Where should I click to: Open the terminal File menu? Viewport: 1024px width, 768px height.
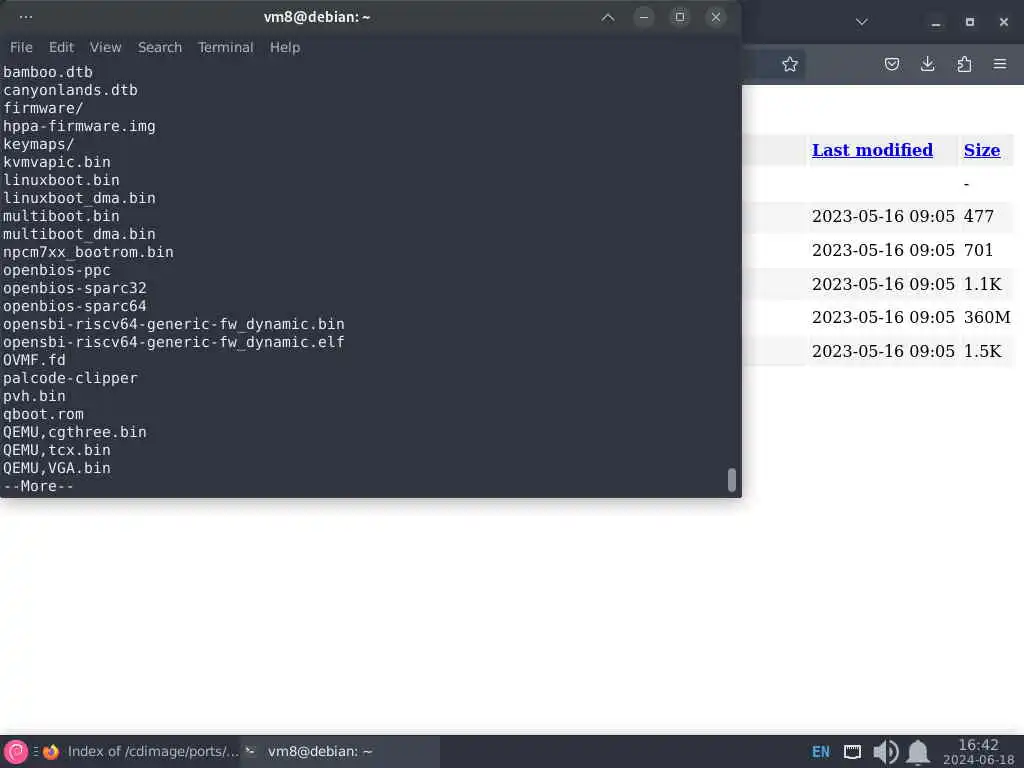[21, 47]
